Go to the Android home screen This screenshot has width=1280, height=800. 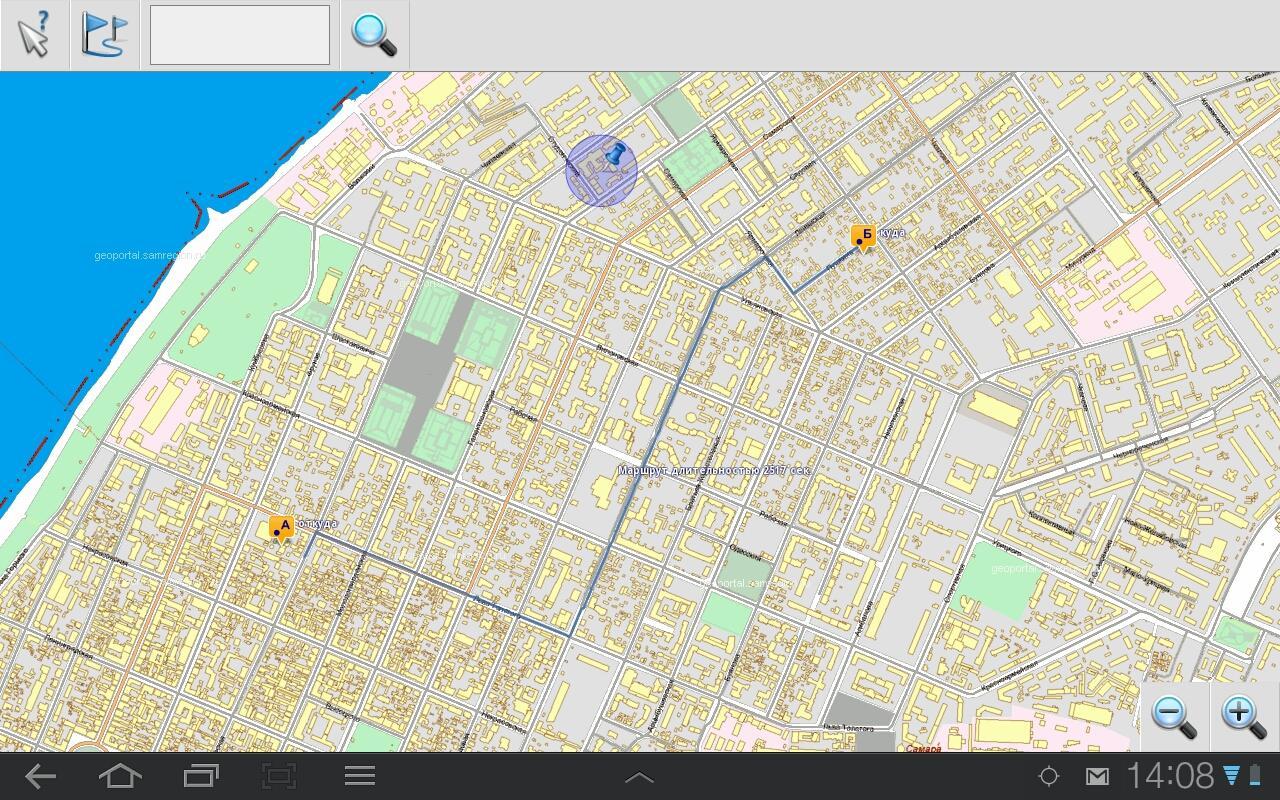[x=120, y=776]
